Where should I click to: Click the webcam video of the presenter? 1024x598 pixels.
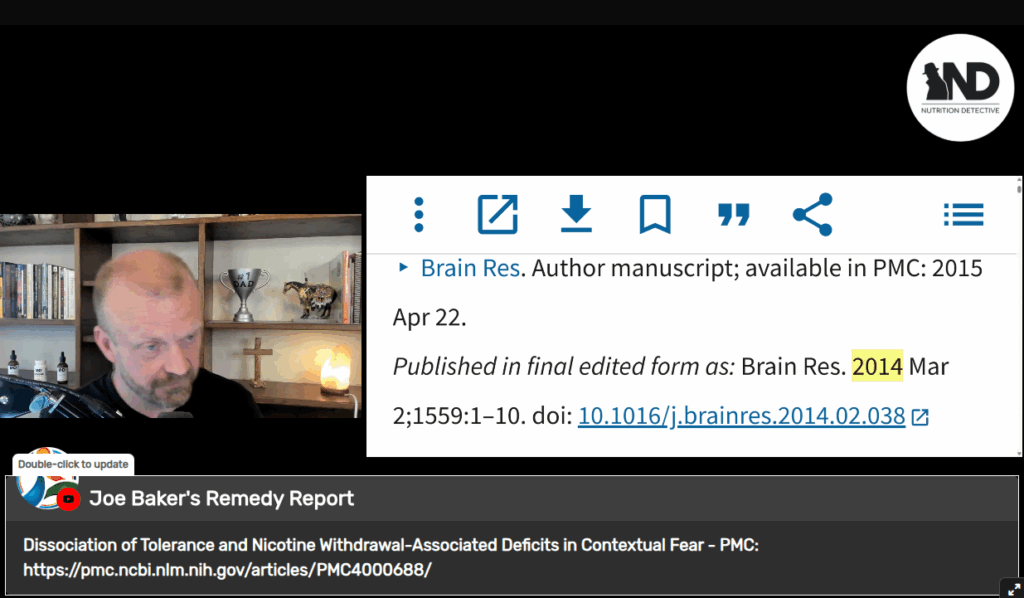(181, 316)
